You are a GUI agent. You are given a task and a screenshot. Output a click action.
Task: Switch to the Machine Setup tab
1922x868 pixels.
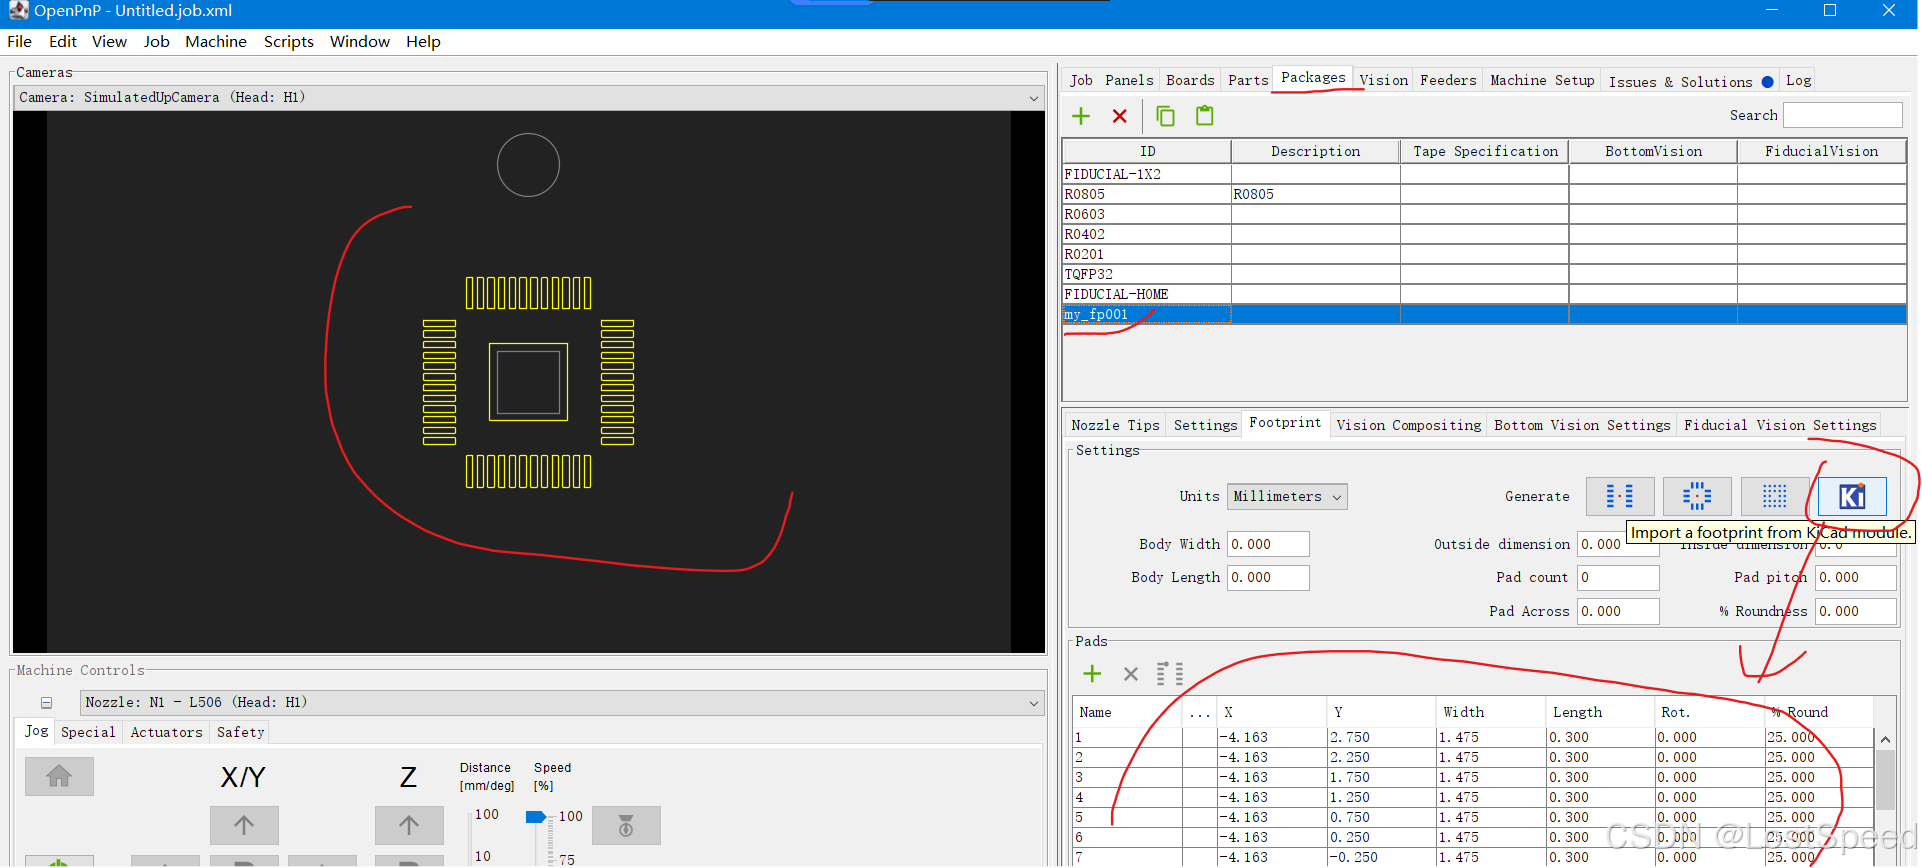(1542, 80)
